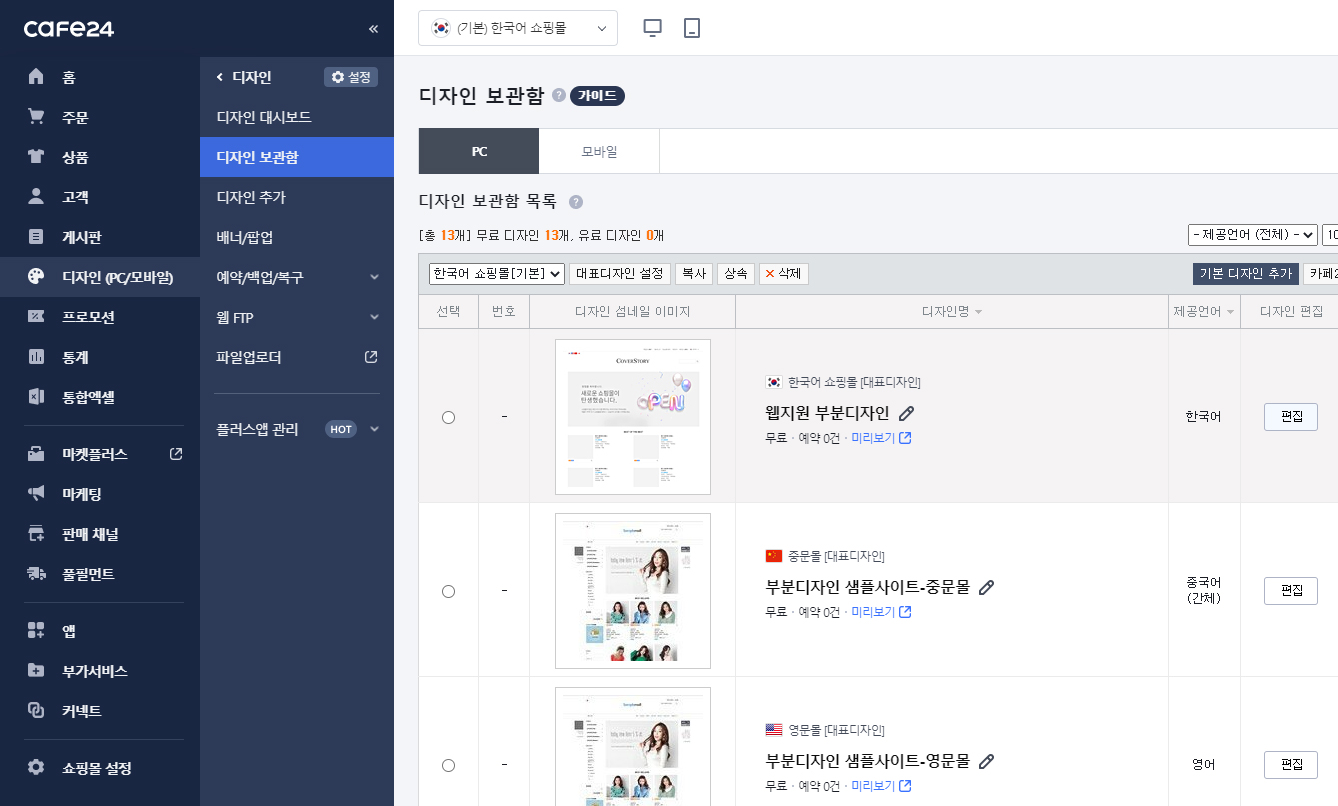Open the 제공언어 (전체) filter dropdown
The width and height of the screenshot is (1338, 806).
(1253, 235)
